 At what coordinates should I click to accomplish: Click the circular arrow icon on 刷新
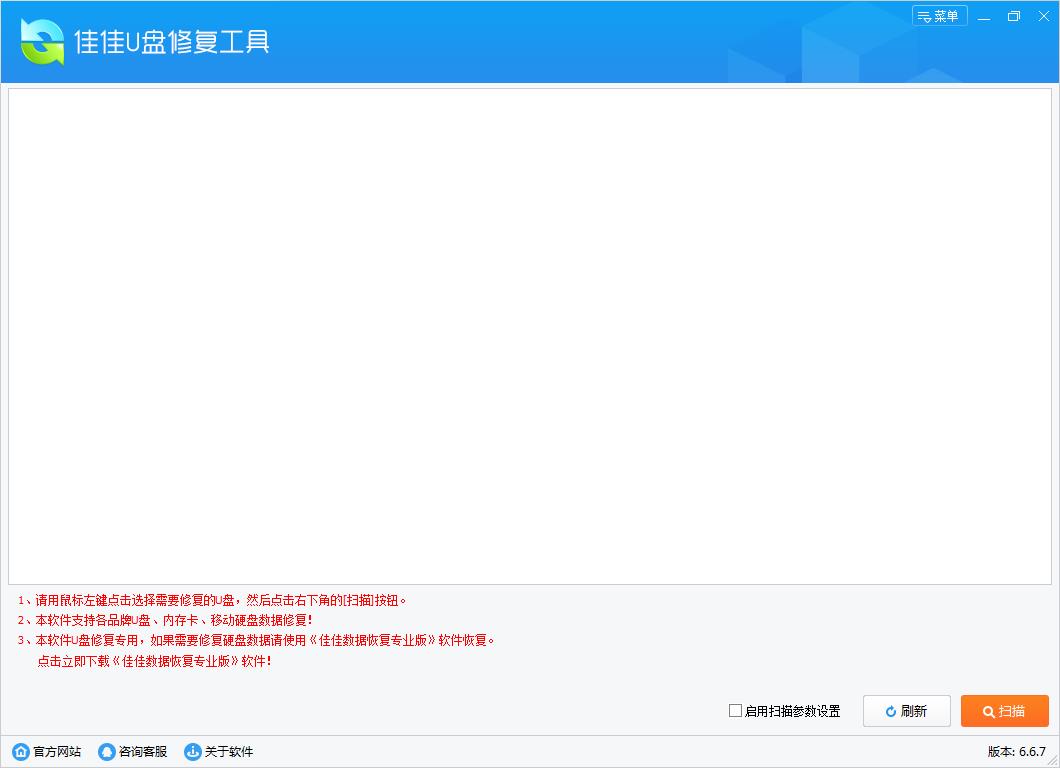891,712
